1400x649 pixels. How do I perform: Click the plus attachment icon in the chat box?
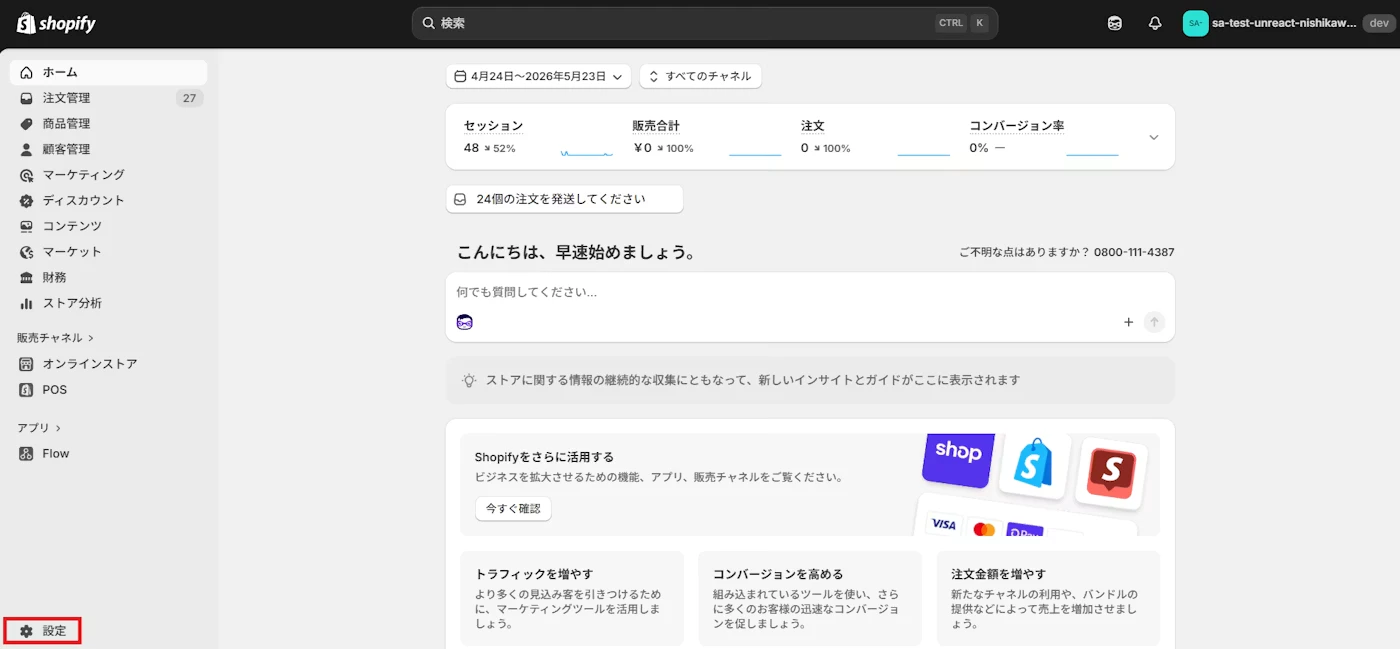point(1129,322)
